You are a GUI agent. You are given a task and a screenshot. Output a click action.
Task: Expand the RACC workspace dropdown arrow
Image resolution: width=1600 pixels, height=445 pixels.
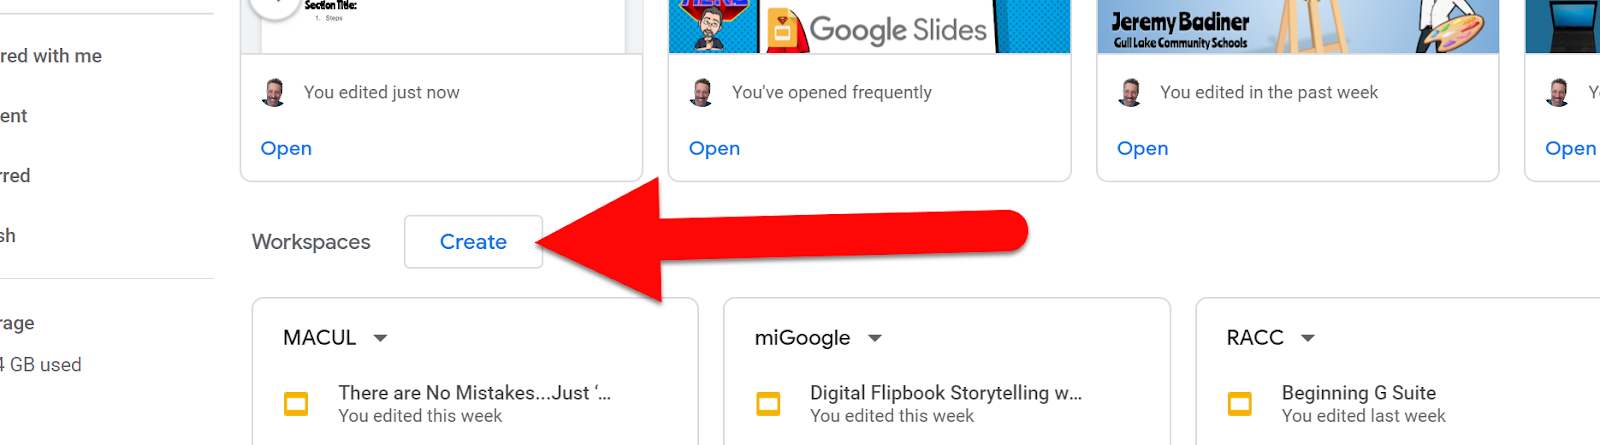[1307, 338]
